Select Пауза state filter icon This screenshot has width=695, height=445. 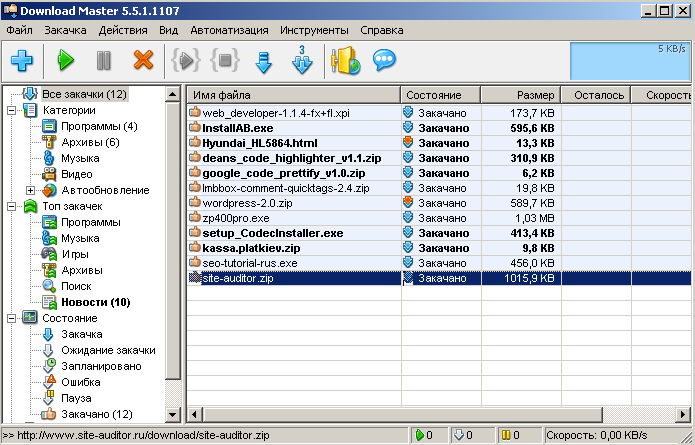coord(48,398)
